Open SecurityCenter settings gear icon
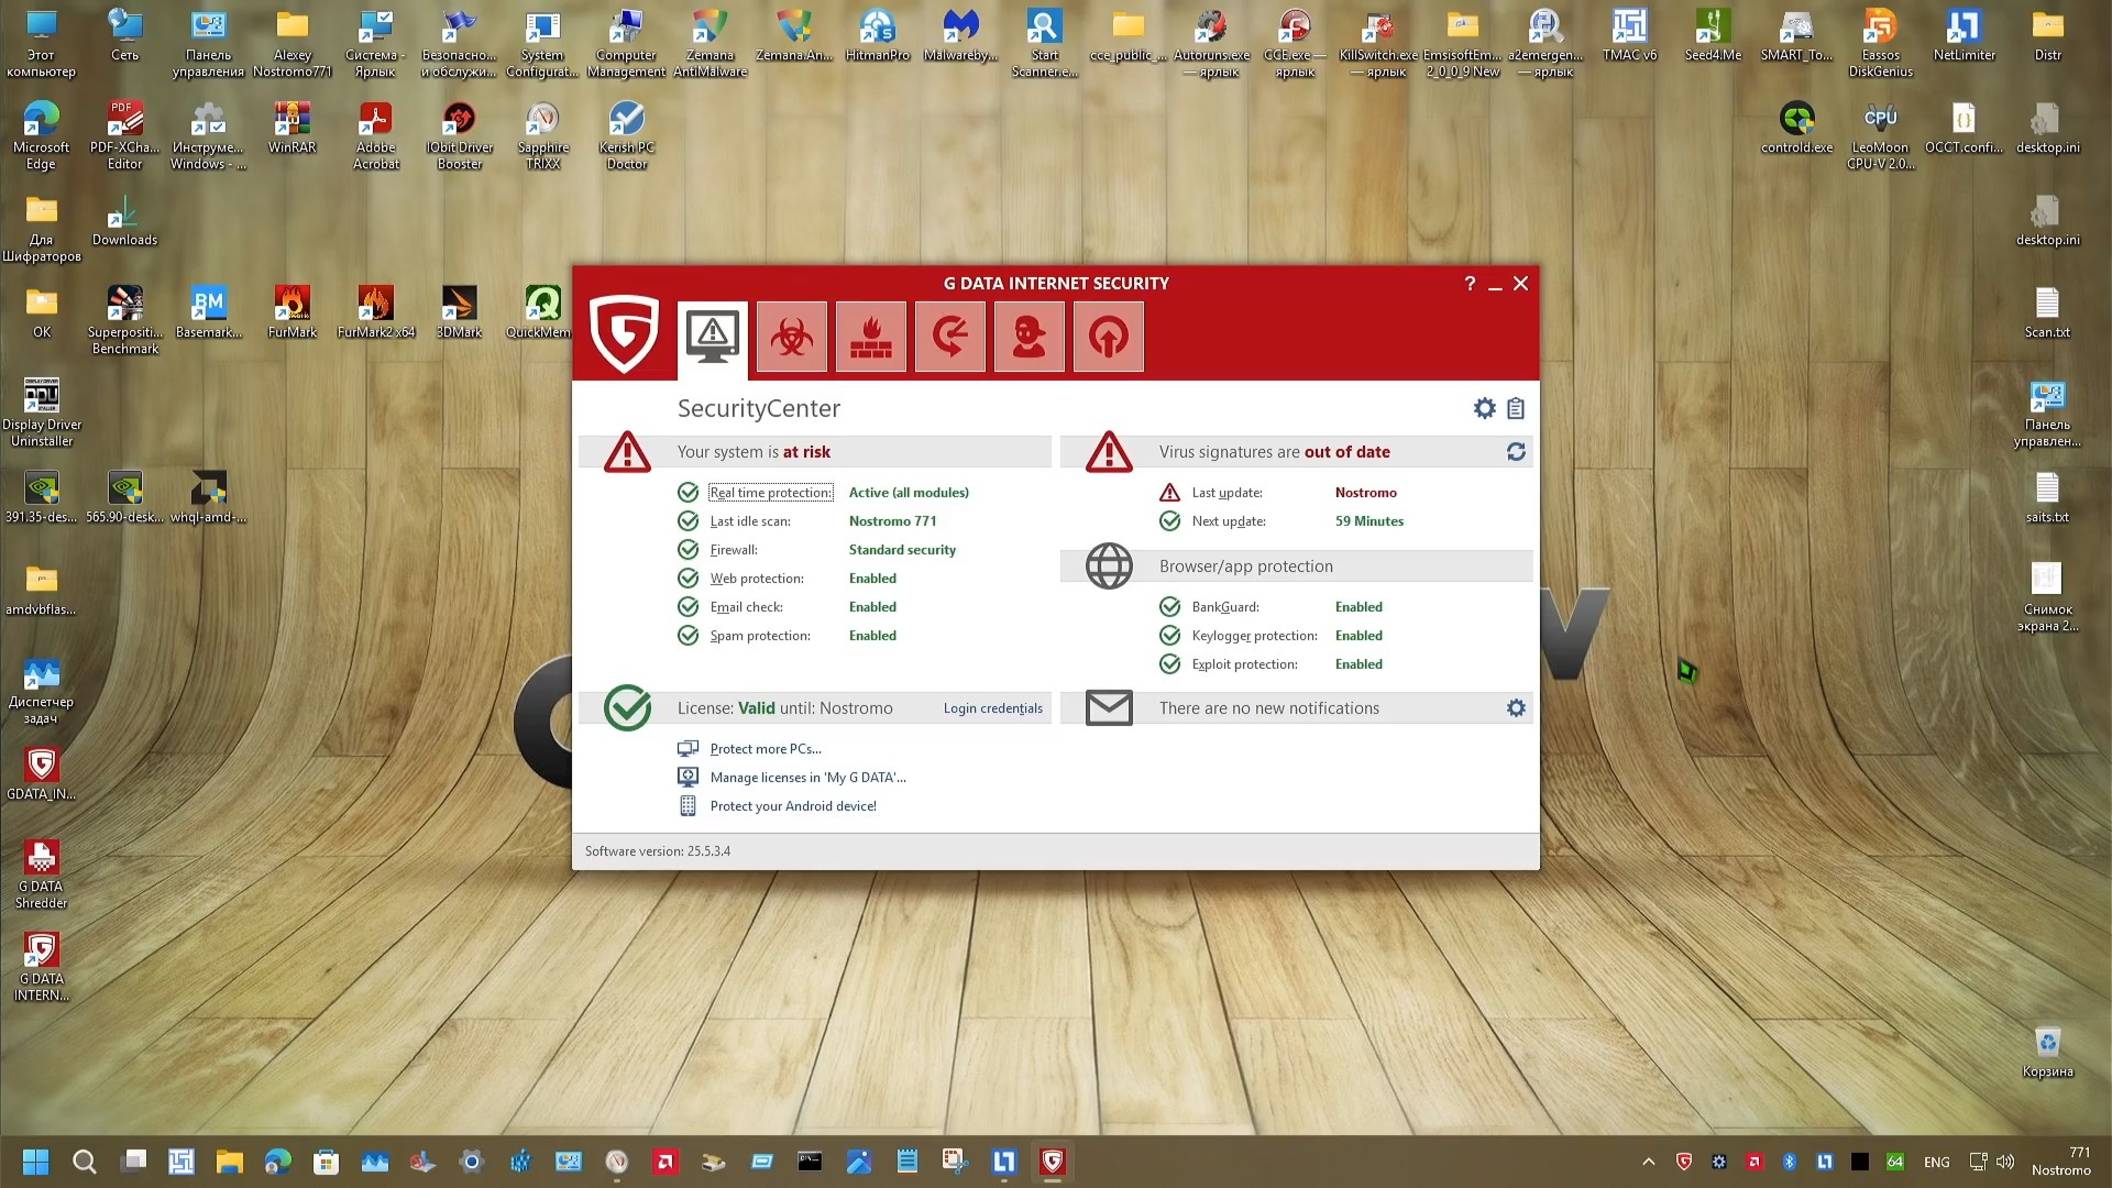2112x1188 pixels. click(1484, 408)
